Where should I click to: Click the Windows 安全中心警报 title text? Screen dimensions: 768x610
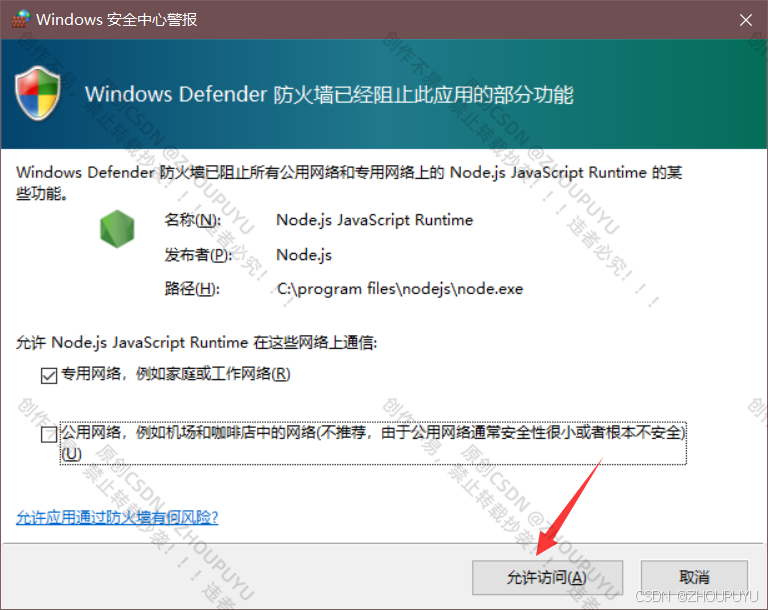(117, 20)
